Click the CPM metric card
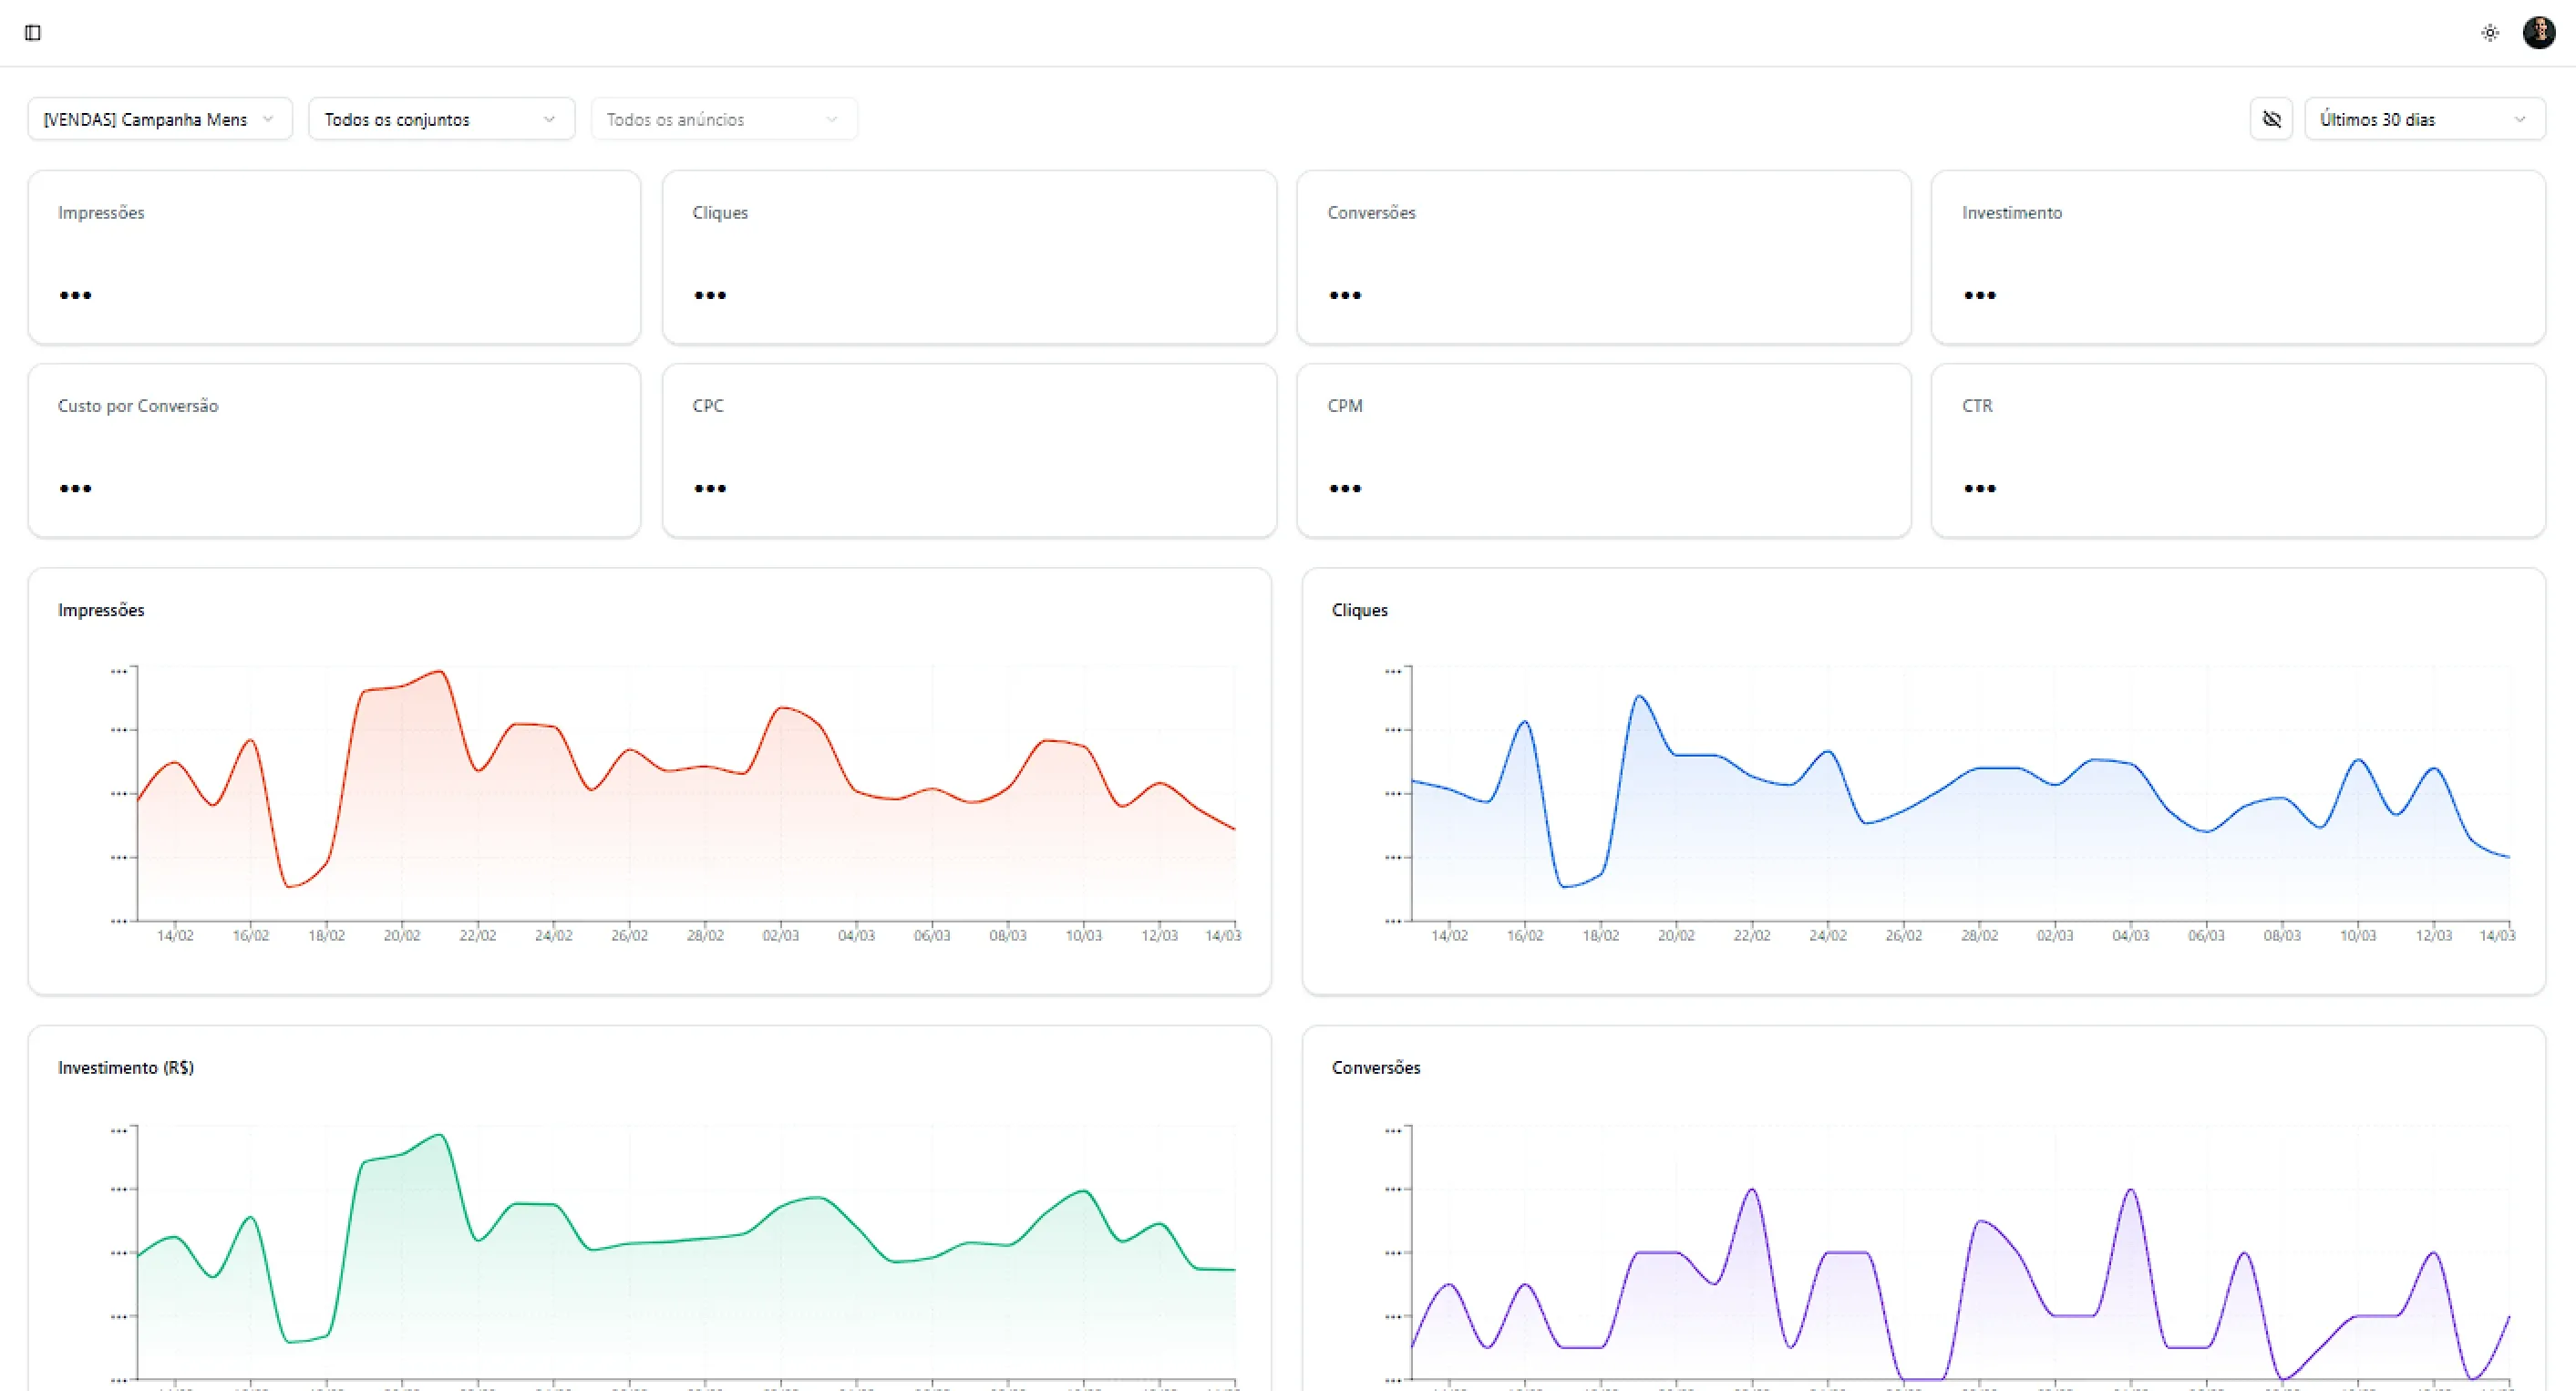 point(1603,450)
